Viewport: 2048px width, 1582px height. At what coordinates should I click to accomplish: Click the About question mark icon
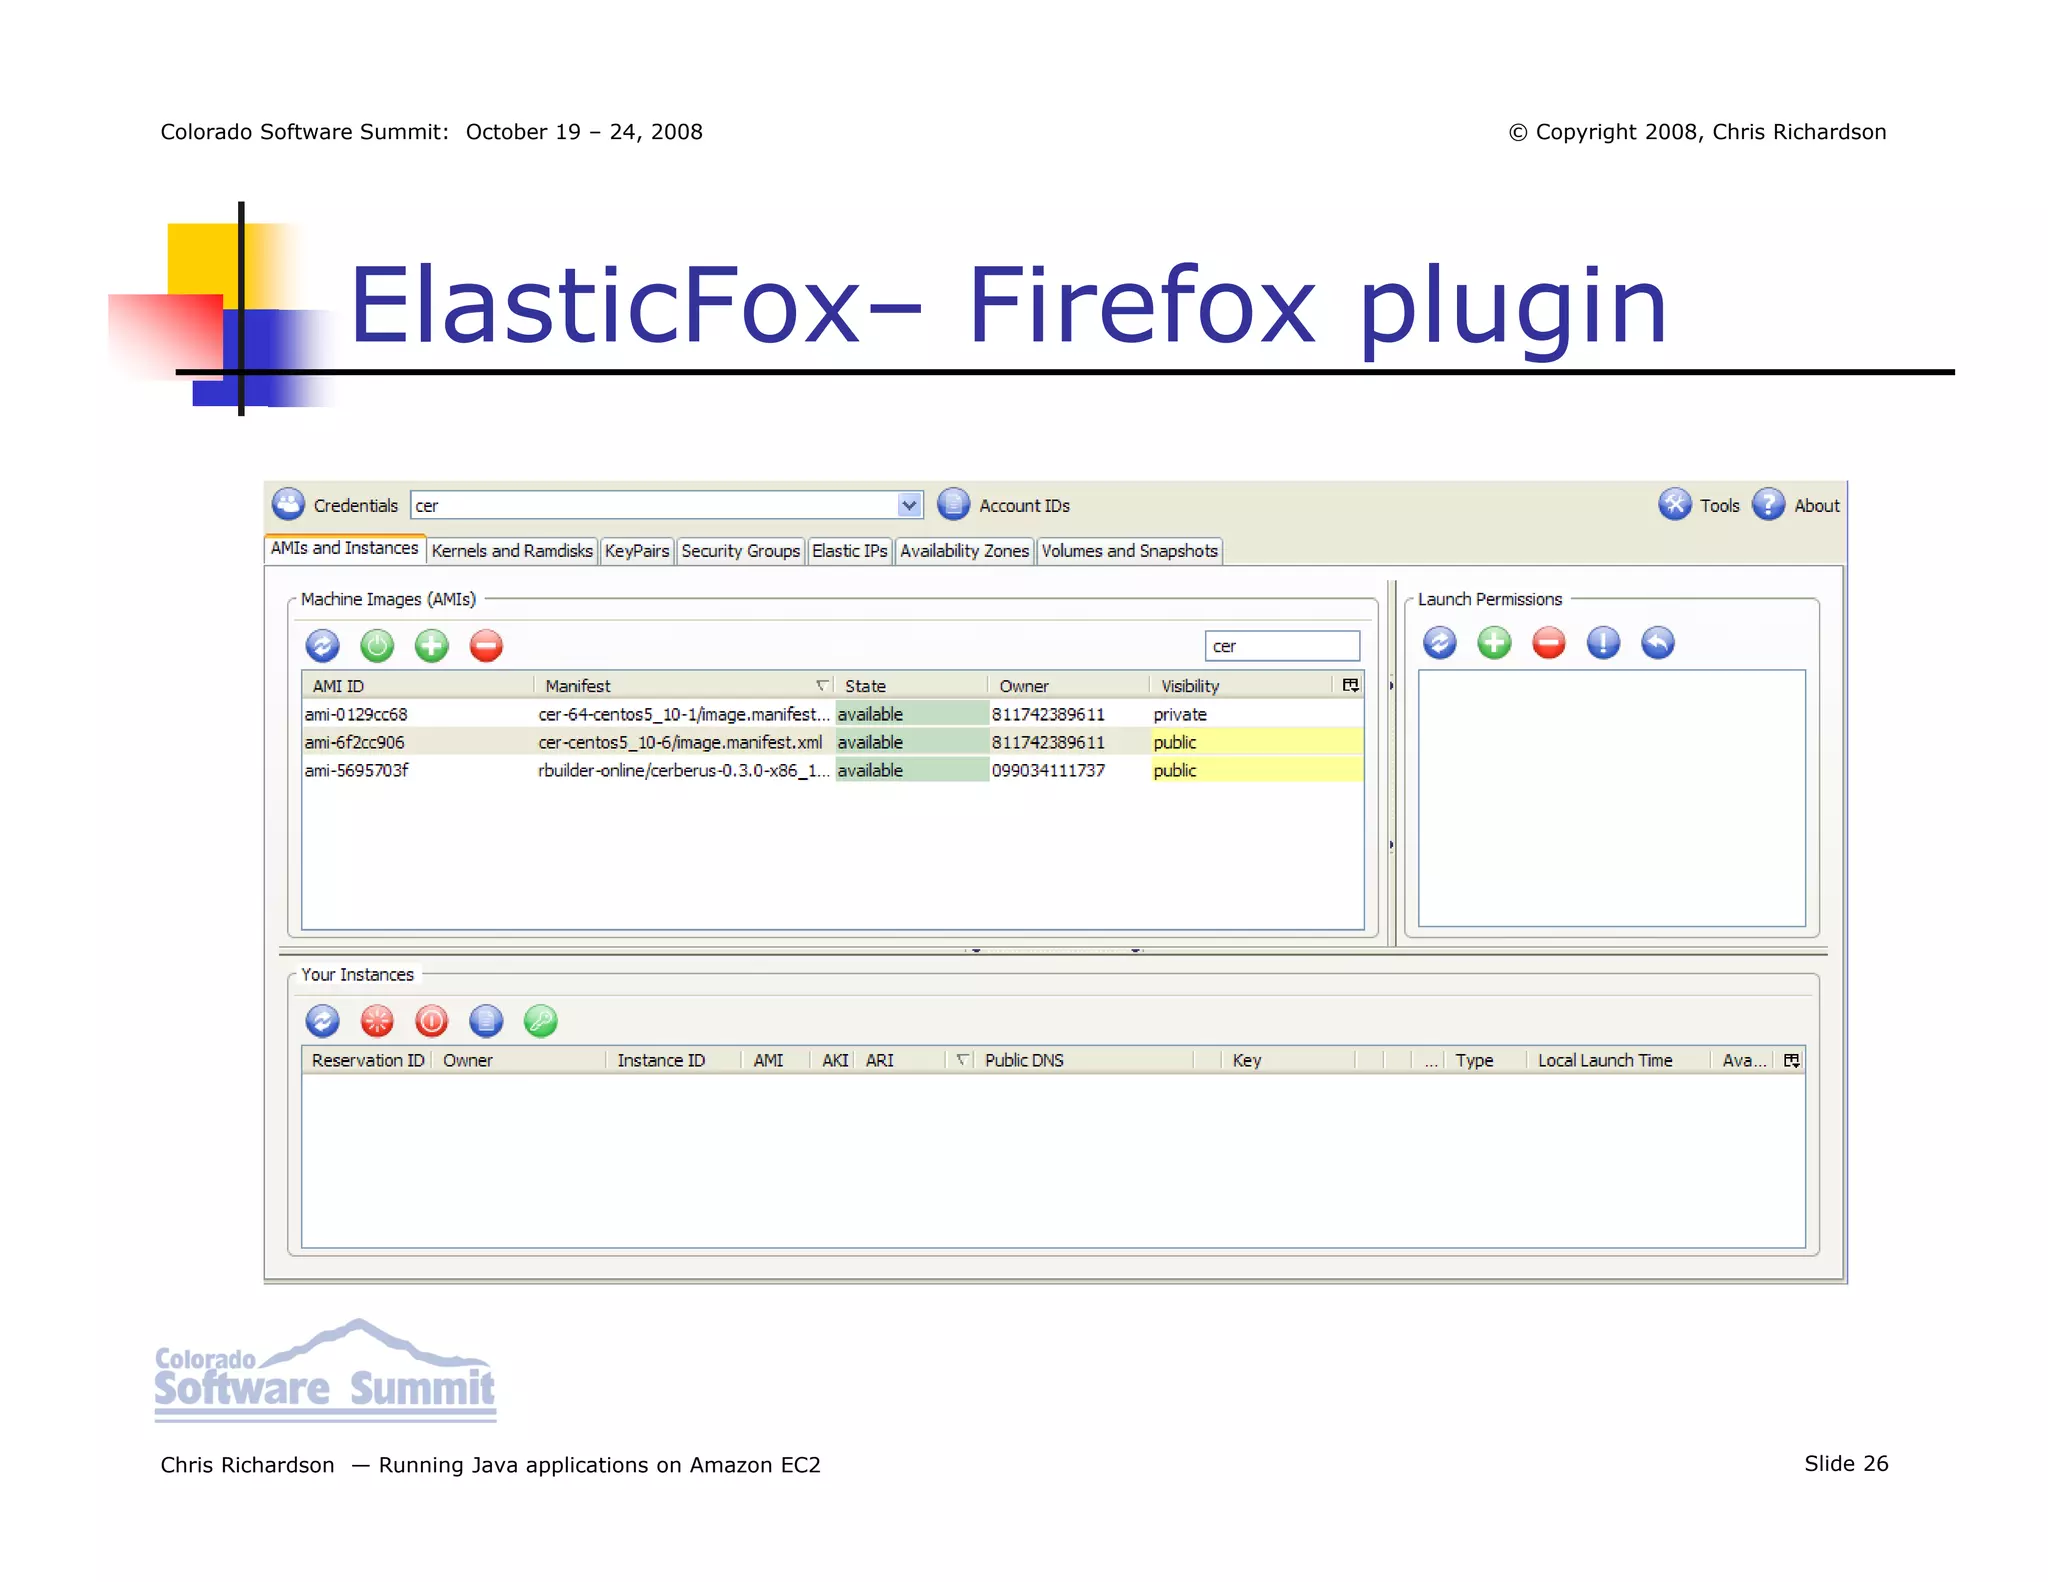pos(1768,505)
